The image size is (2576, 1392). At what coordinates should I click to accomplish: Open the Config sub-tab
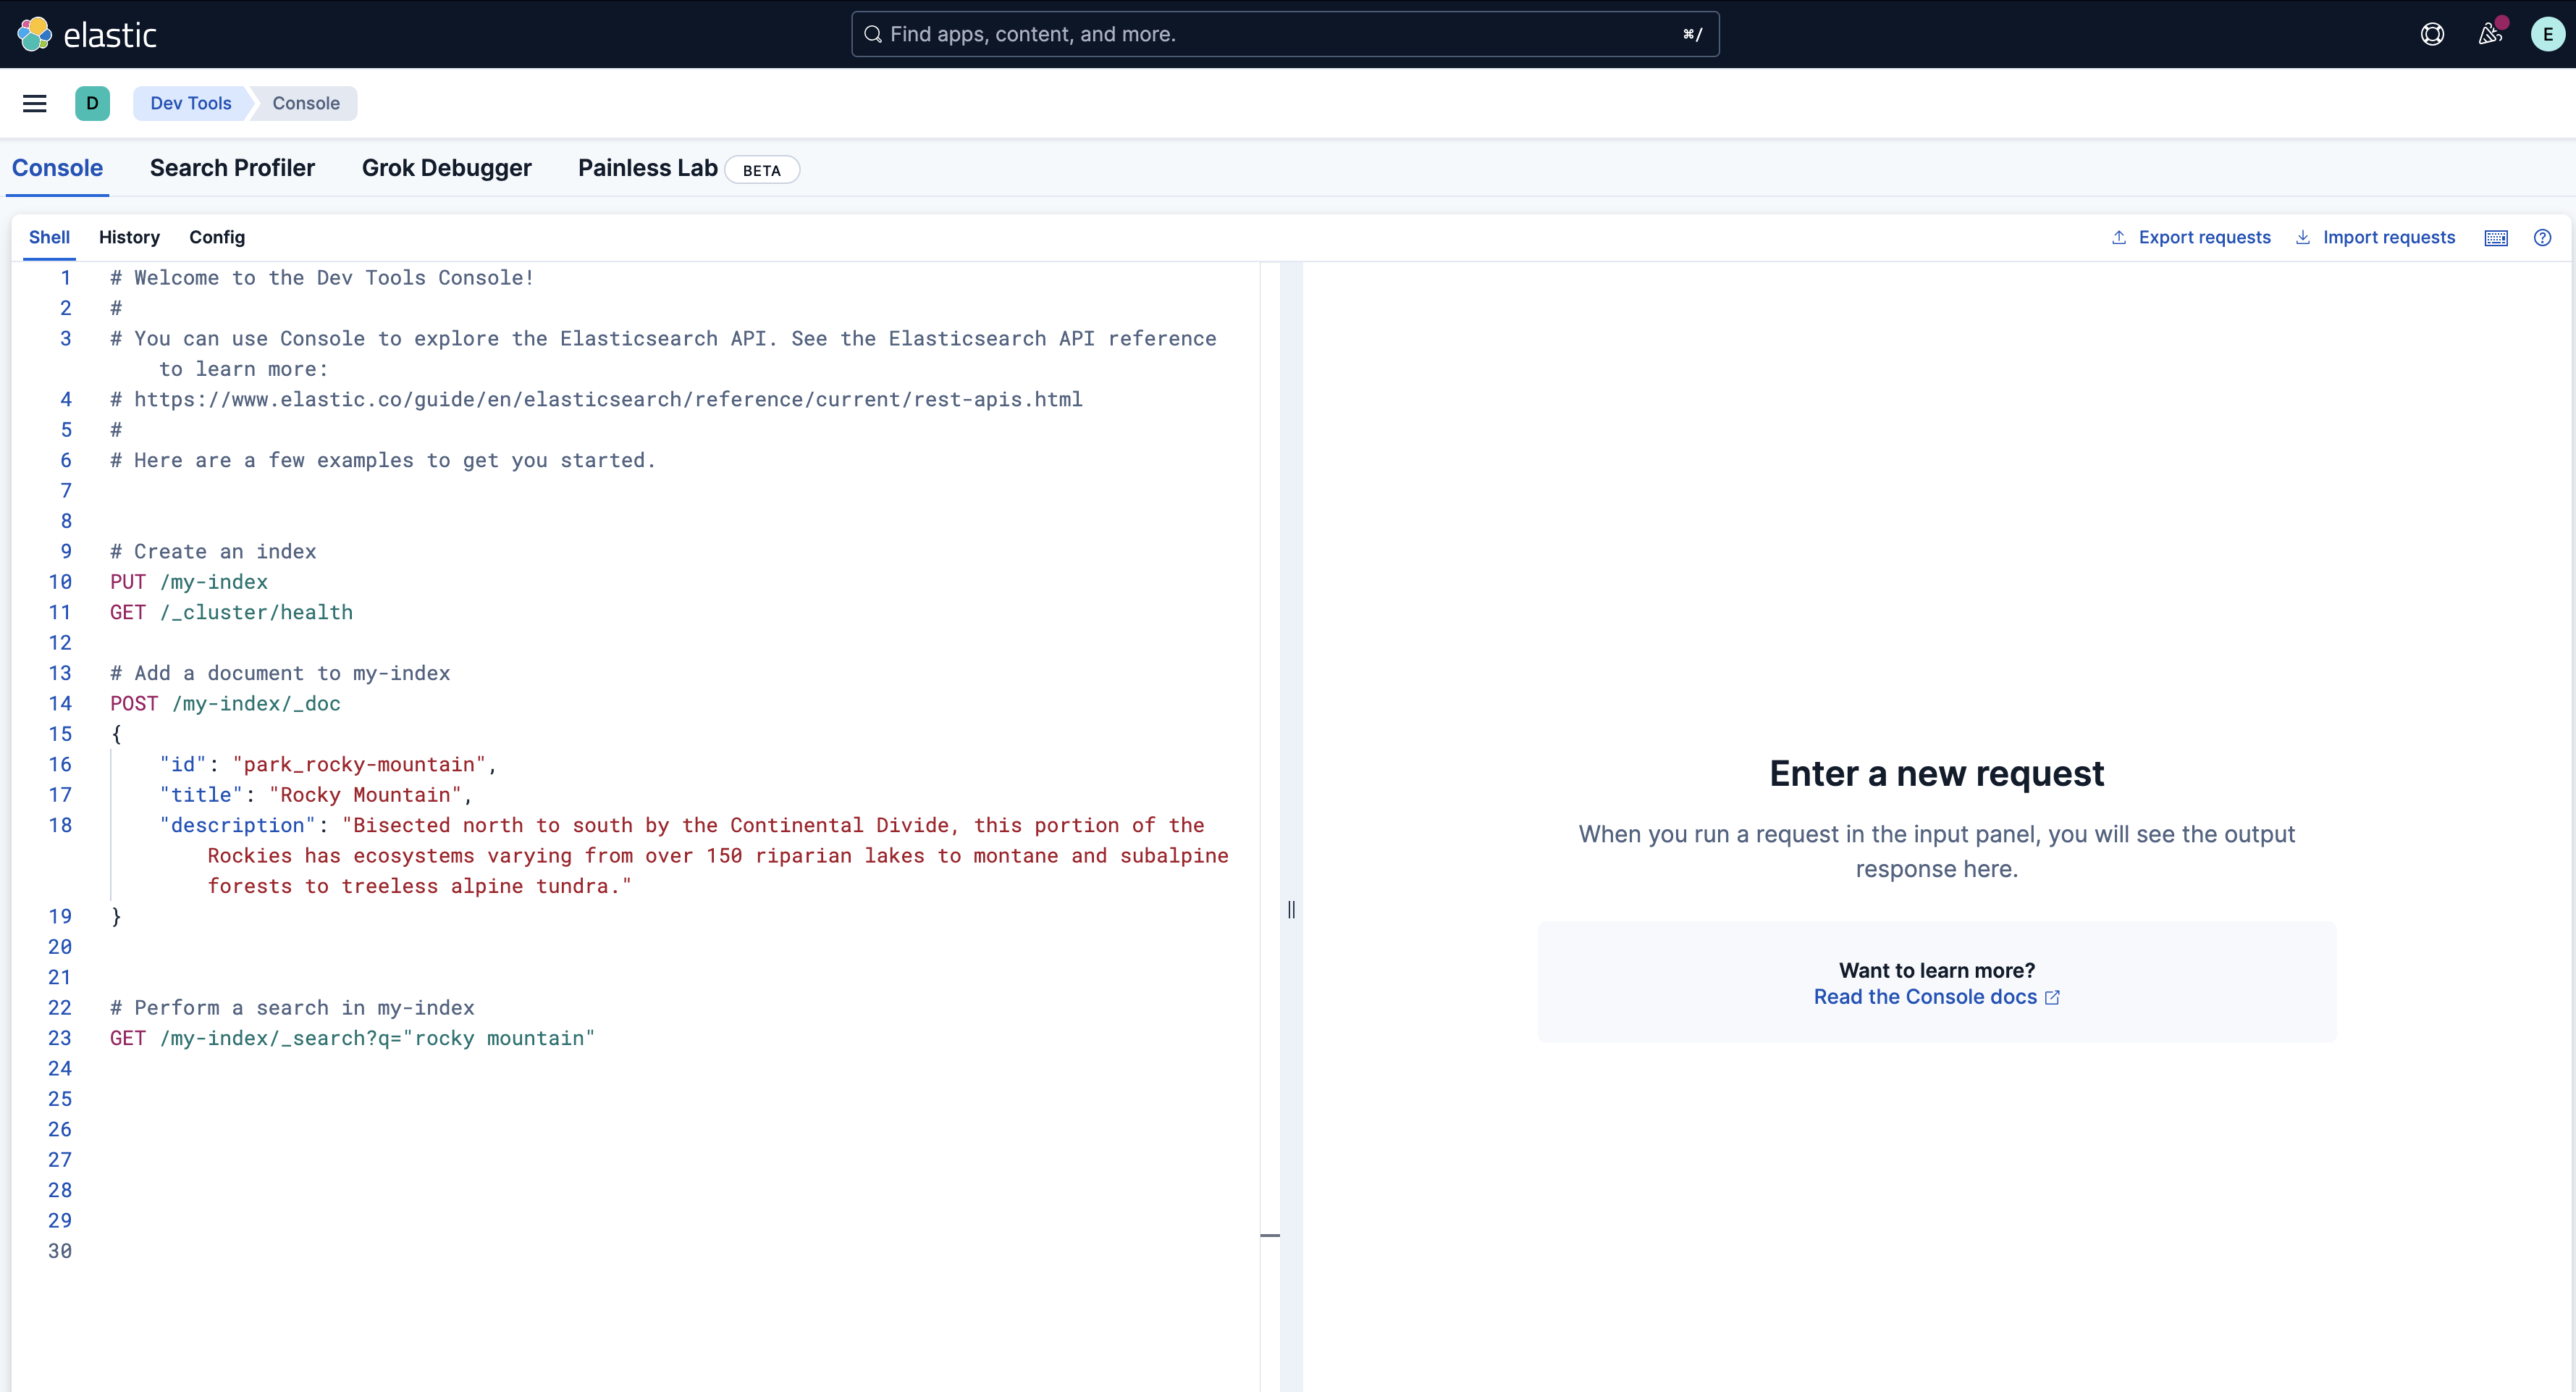[x=217, y=237]
